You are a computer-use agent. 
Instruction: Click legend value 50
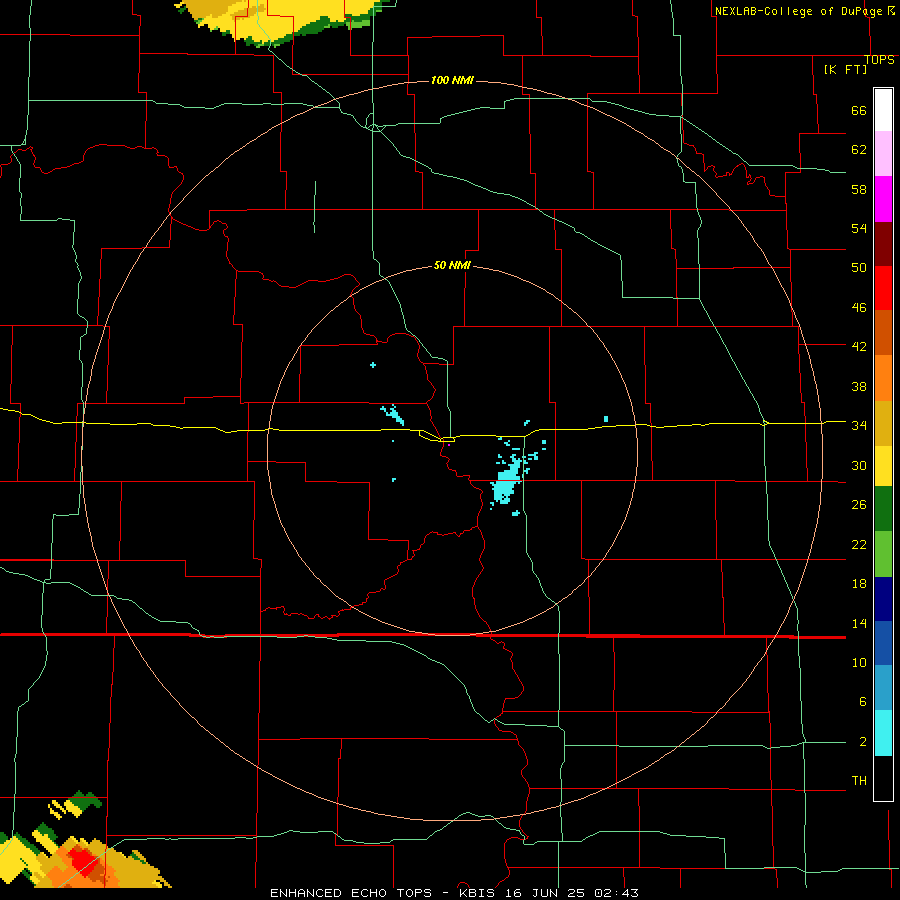point(859,268)
